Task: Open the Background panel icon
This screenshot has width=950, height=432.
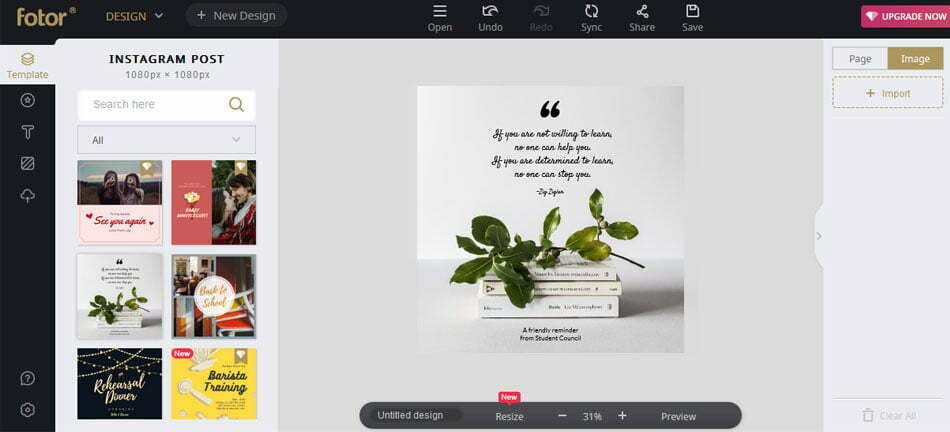Action: (x=27, y=164)
